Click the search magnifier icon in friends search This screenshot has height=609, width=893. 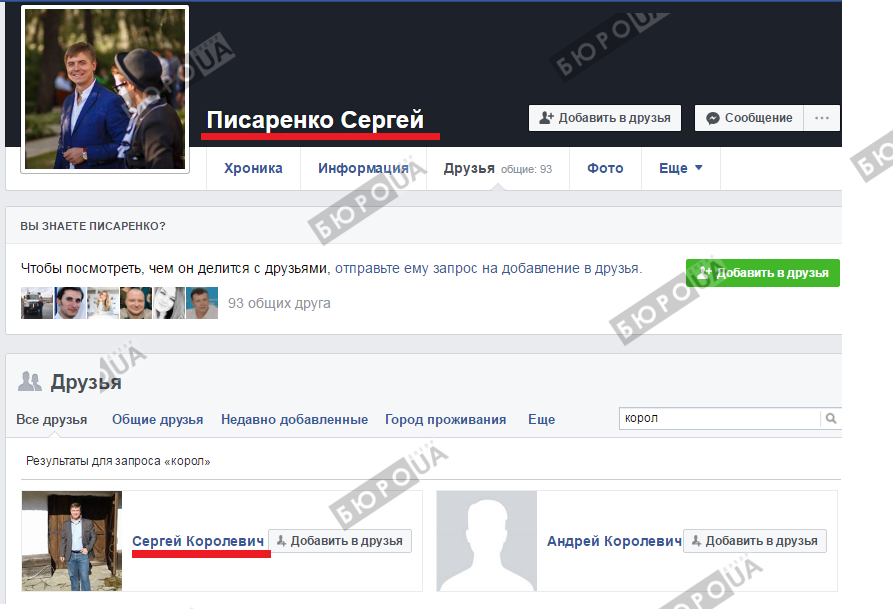tap(830, 419)
